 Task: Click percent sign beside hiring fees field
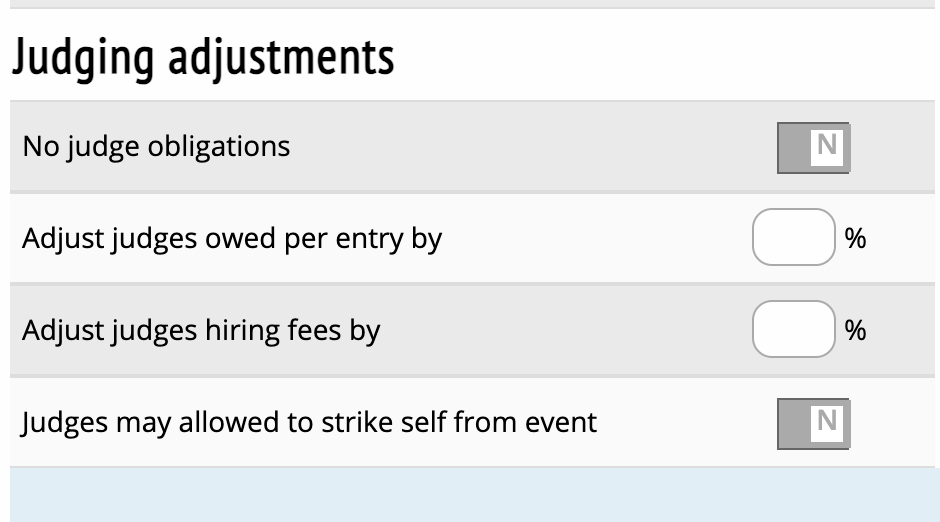[856, 331]
